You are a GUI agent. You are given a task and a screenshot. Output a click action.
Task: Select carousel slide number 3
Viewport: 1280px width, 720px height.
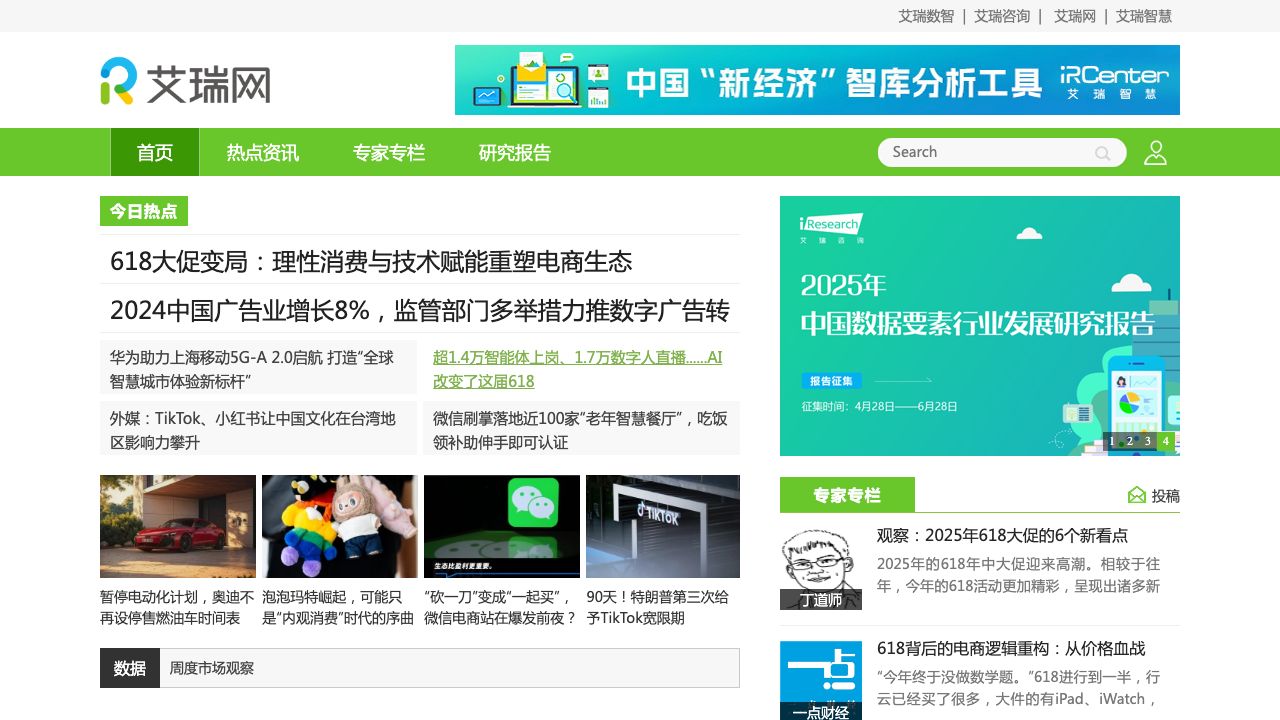pos(1147,440)
